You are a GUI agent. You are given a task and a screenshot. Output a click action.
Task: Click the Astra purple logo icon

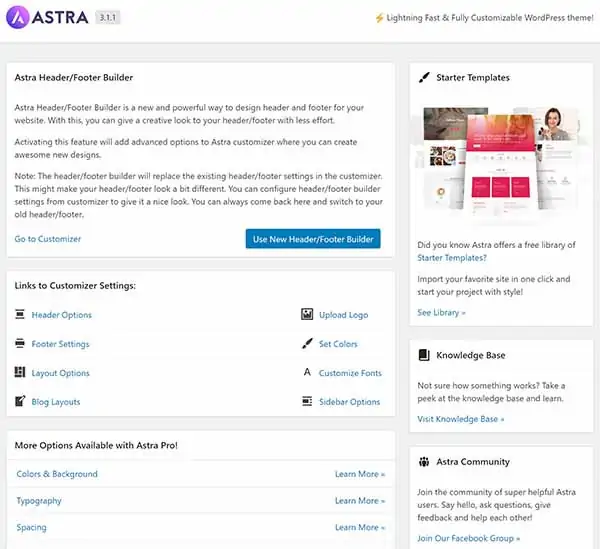point(18,17)
